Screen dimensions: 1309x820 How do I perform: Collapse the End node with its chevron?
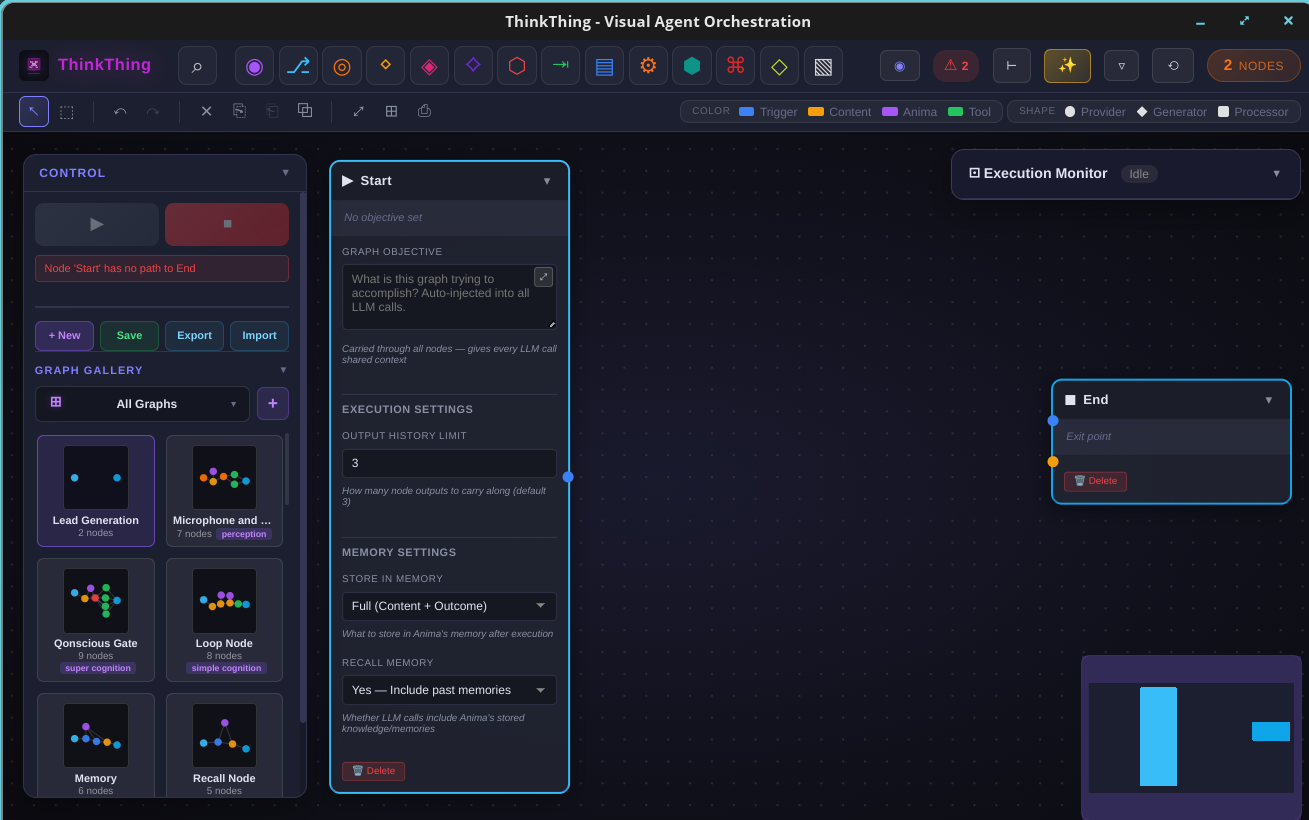tap(1269, 400)
